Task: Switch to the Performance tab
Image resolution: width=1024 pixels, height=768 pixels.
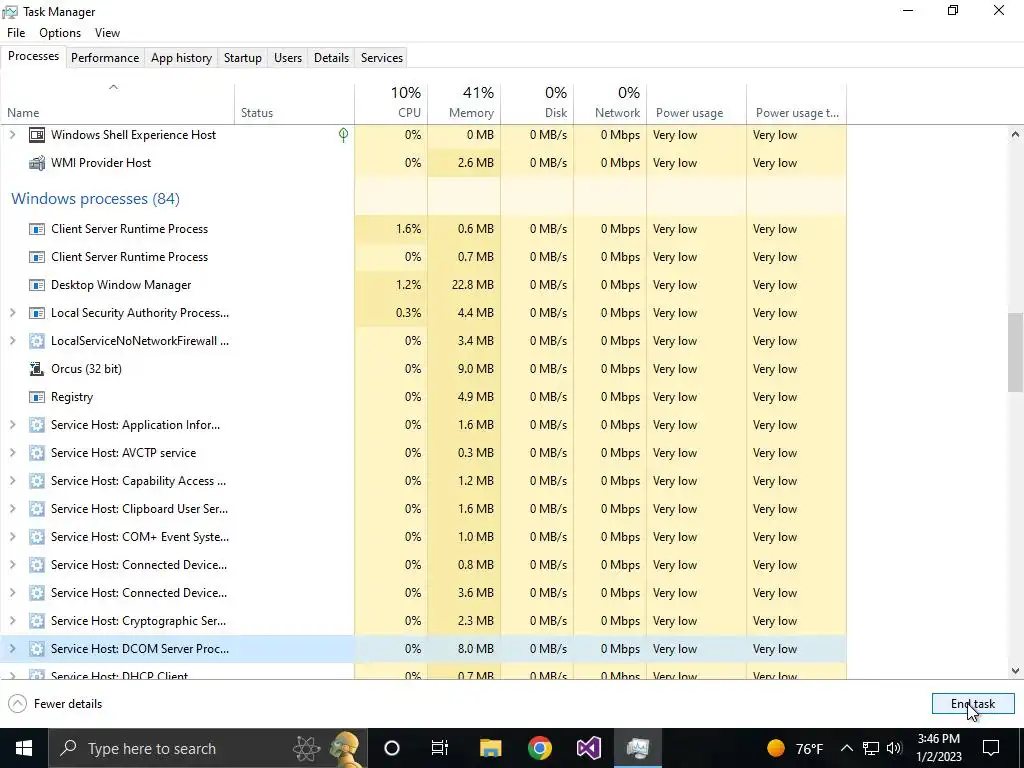Action: 105,58
